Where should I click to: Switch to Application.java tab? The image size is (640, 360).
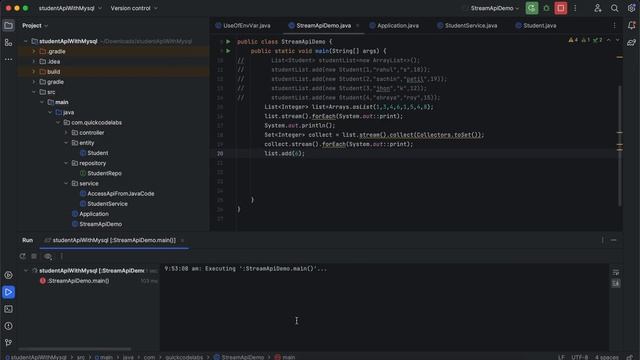click(x=394, y=26)
